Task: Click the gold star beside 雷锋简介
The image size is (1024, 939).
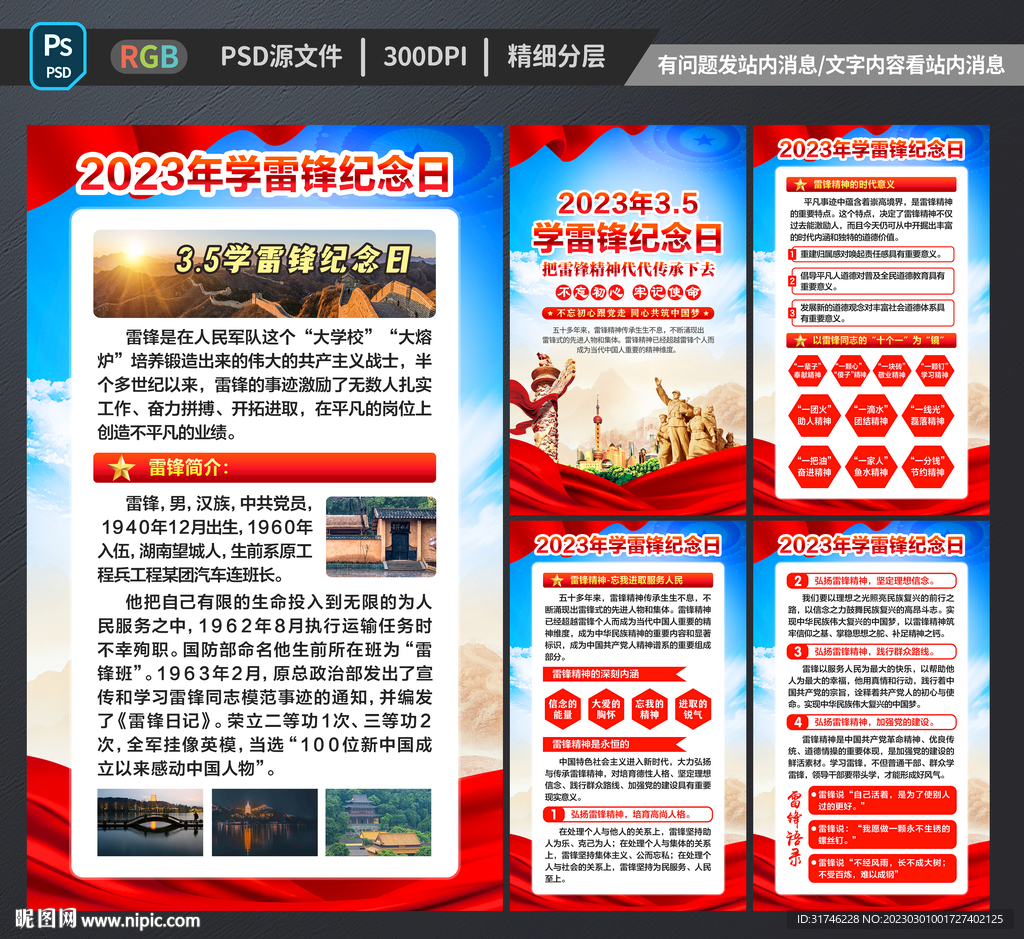Action: coord(121,468)
